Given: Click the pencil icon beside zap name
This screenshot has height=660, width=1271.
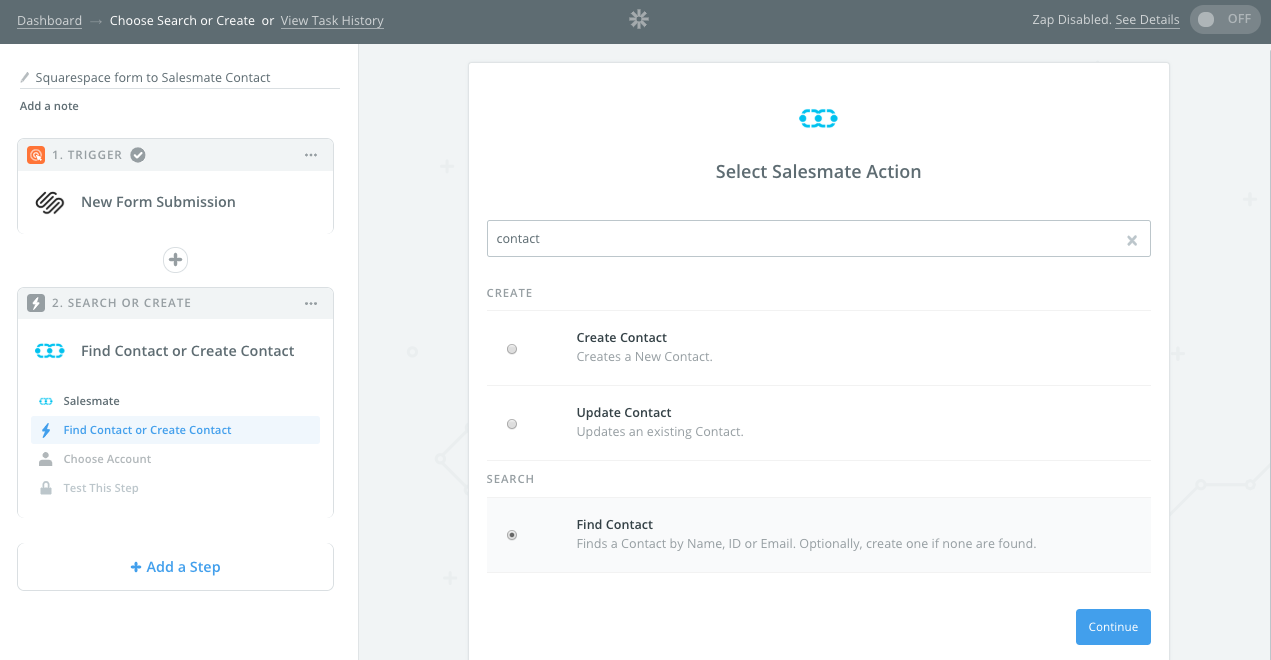Looking at the screenshot, I should click(25, 77).
